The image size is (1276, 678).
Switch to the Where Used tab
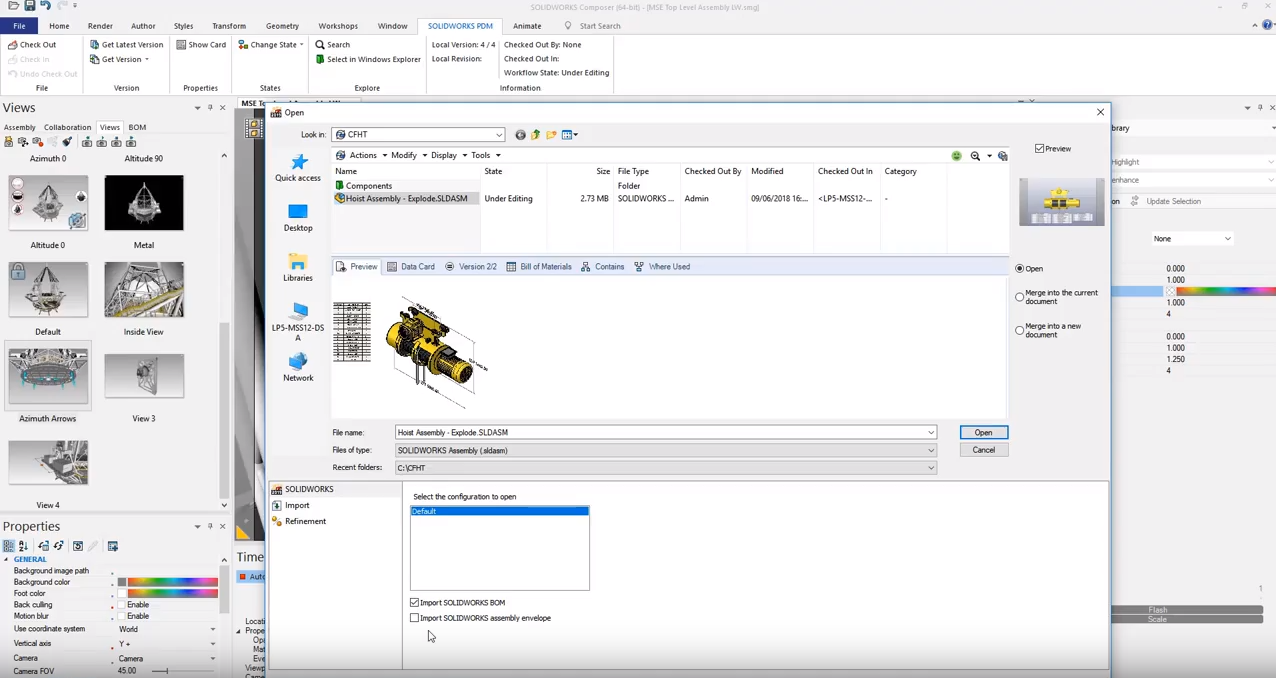coord(662,267)
